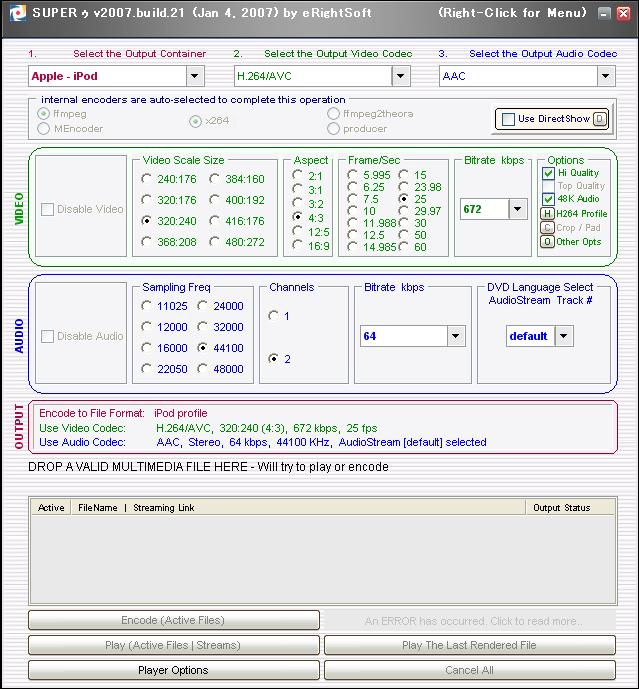This screenshot has height=689, width=639.
Task: Open the Output Video Codec dropdown arrow
Action: pyautogui.click(x=400, y=76)
